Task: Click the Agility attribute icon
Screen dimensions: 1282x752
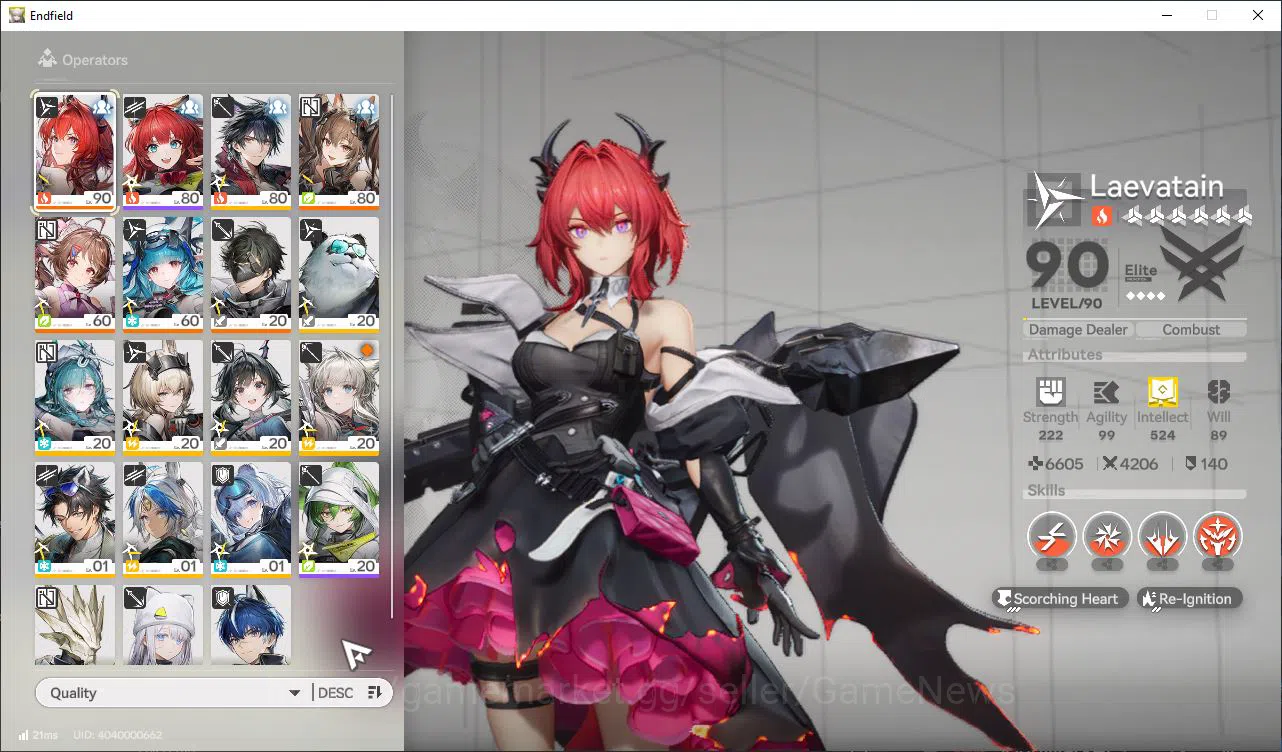Action: coord(1106,392)
